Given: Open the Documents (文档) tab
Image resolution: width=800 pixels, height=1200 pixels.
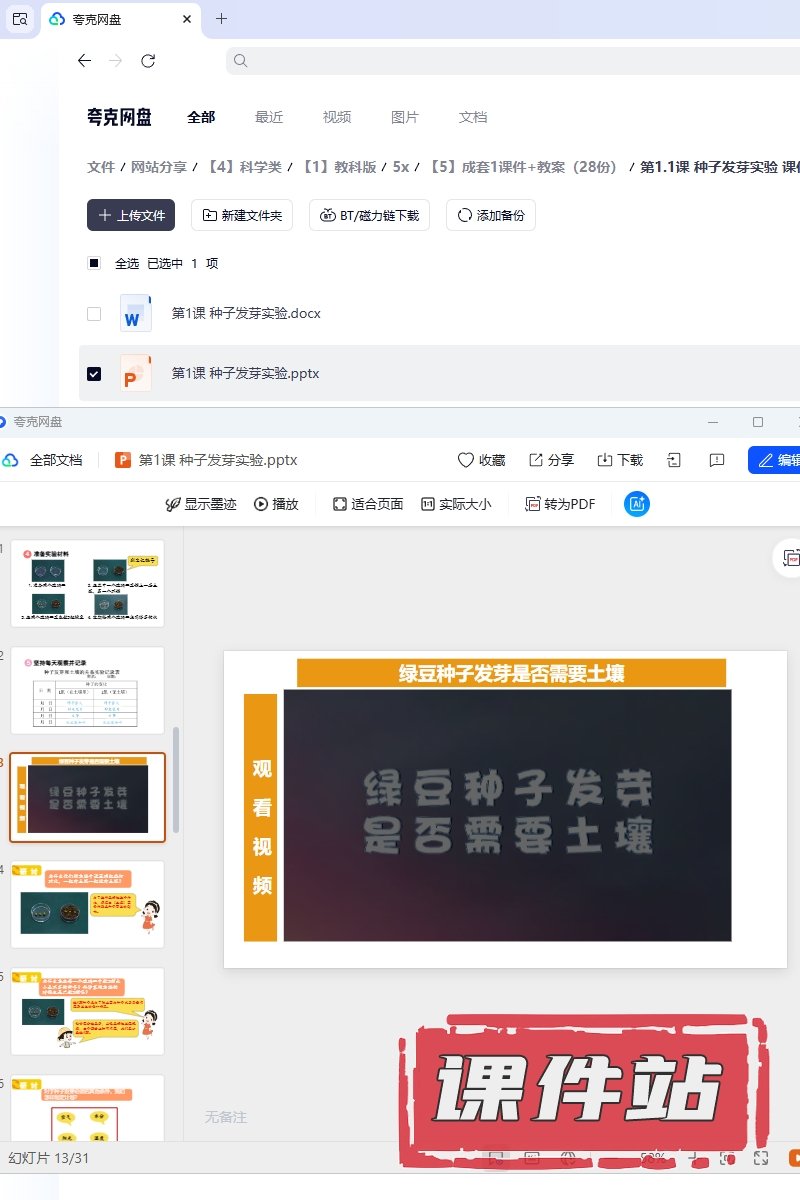Looking at the screenshot, I should (x=473, y=117).
